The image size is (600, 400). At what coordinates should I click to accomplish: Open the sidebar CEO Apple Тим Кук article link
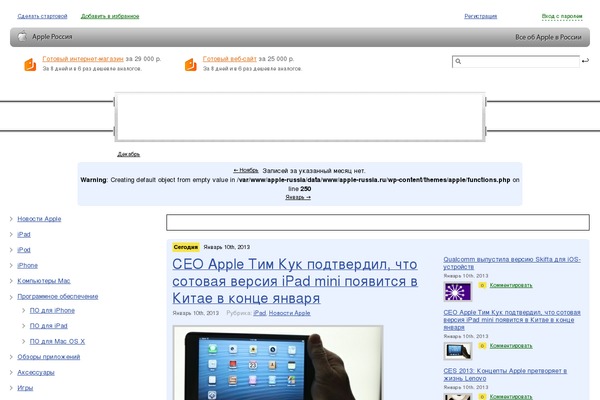tap(512, 320)
